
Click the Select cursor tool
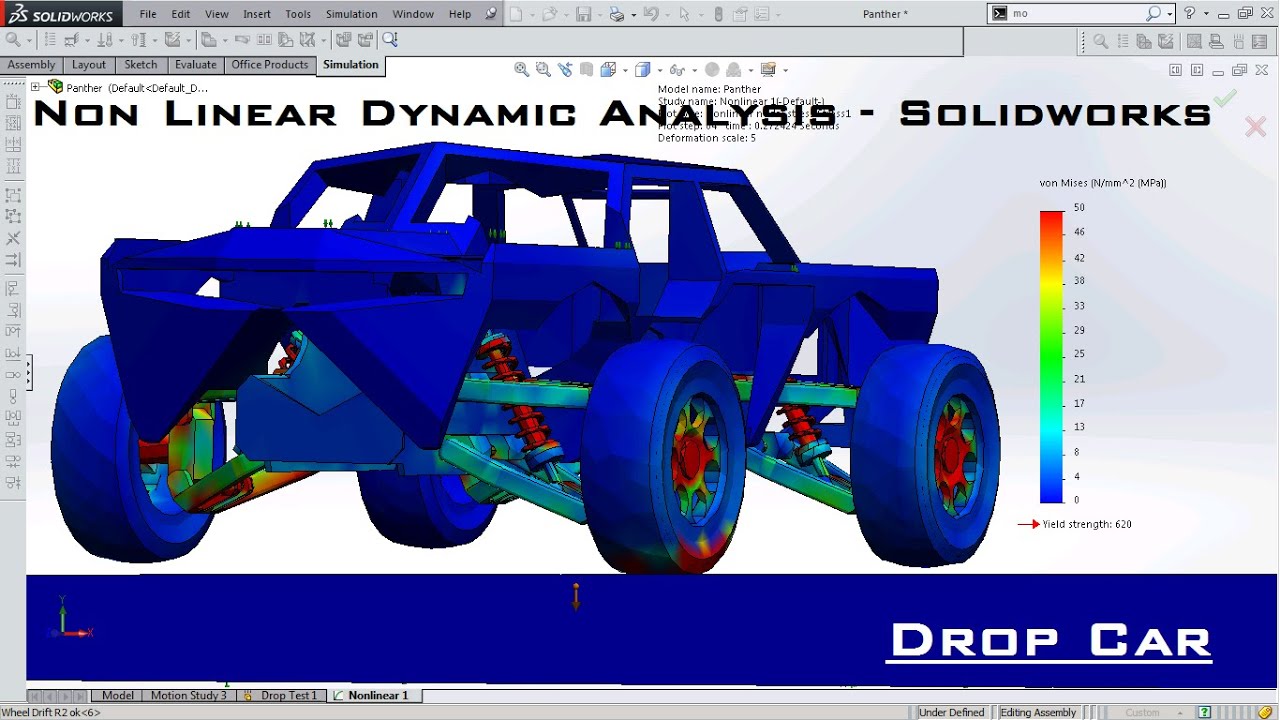pos(685,14)
